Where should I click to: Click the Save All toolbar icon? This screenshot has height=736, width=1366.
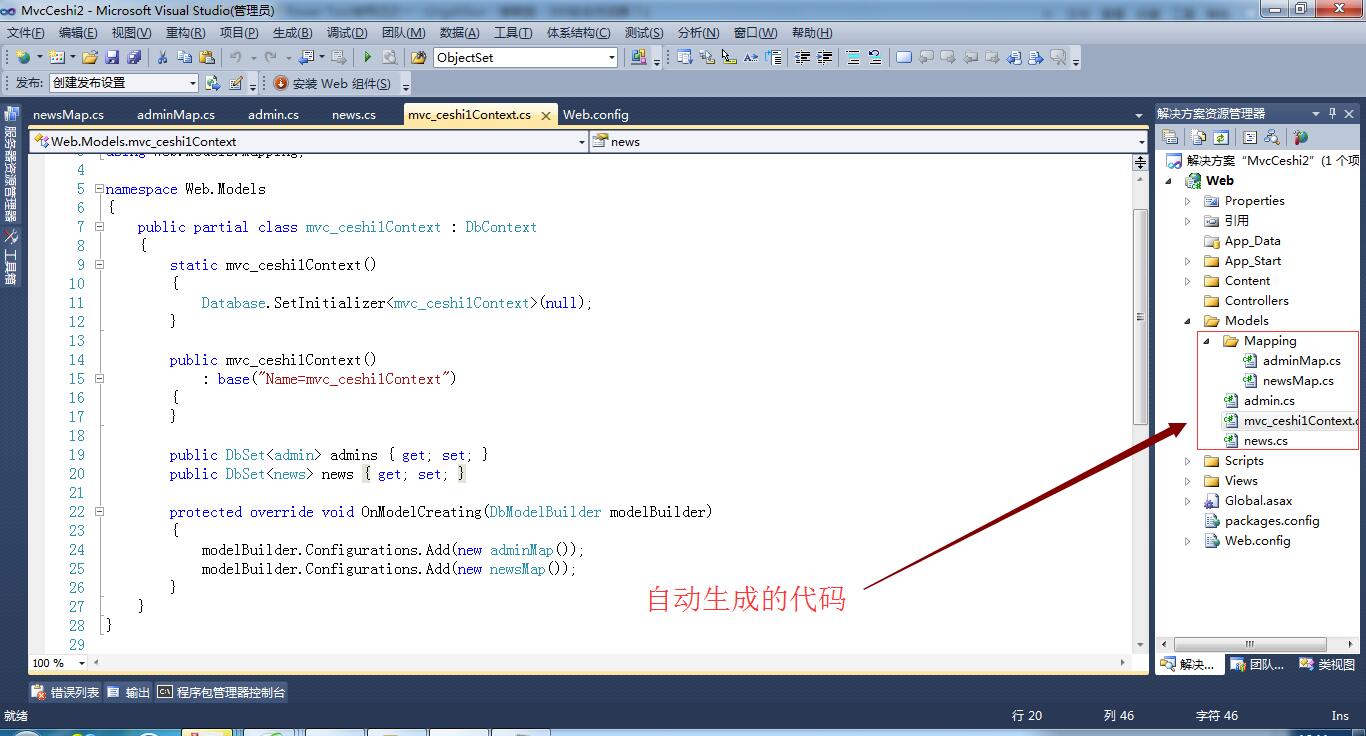133,58
